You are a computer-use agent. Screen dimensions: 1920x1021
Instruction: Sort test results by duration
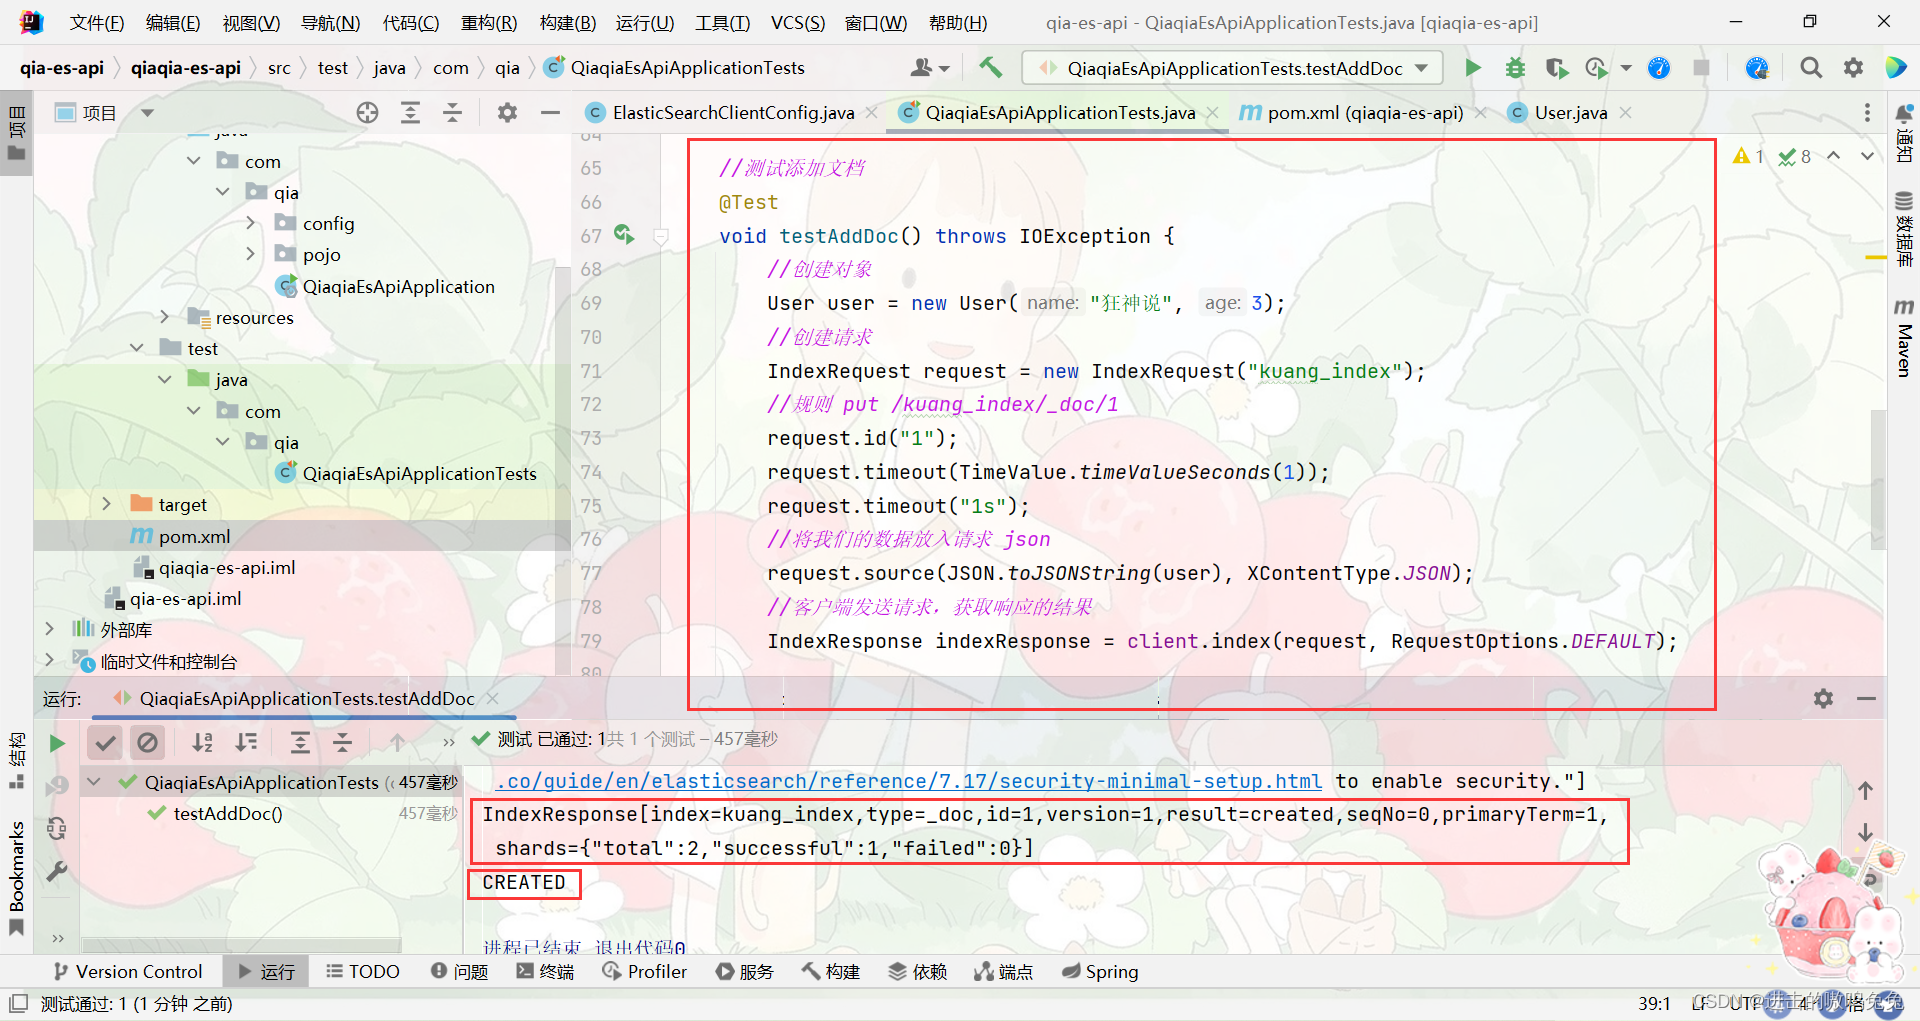(246, 742)
